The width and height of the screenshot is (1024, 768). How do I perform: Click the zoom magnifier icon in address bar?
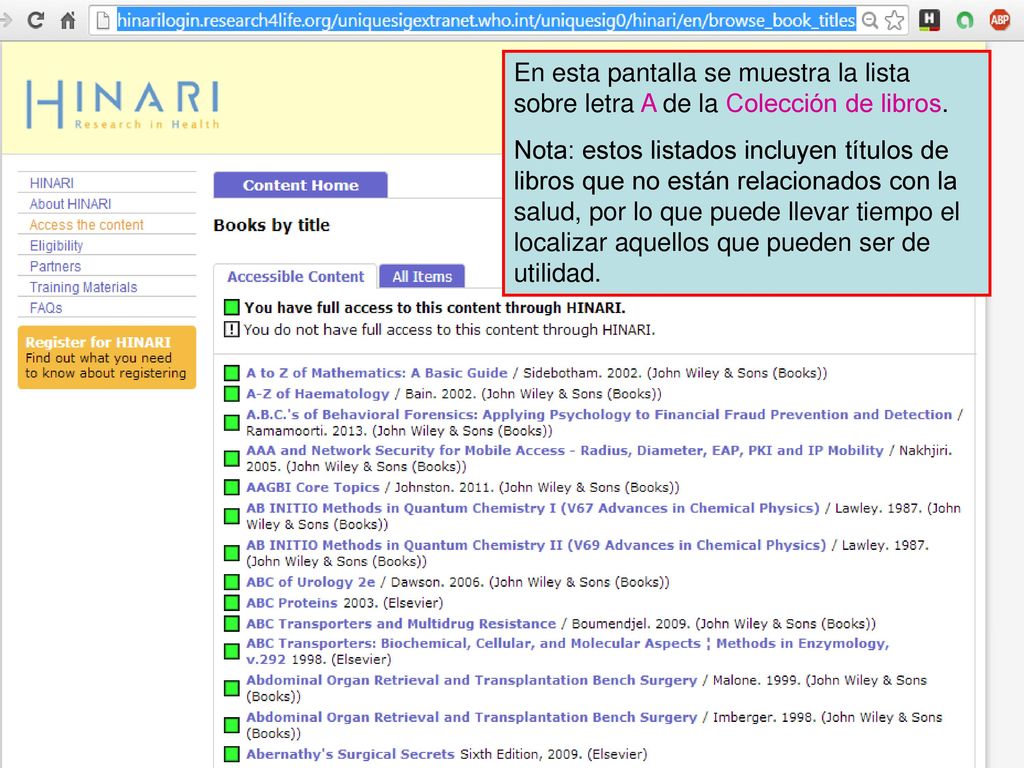[870, 20]
